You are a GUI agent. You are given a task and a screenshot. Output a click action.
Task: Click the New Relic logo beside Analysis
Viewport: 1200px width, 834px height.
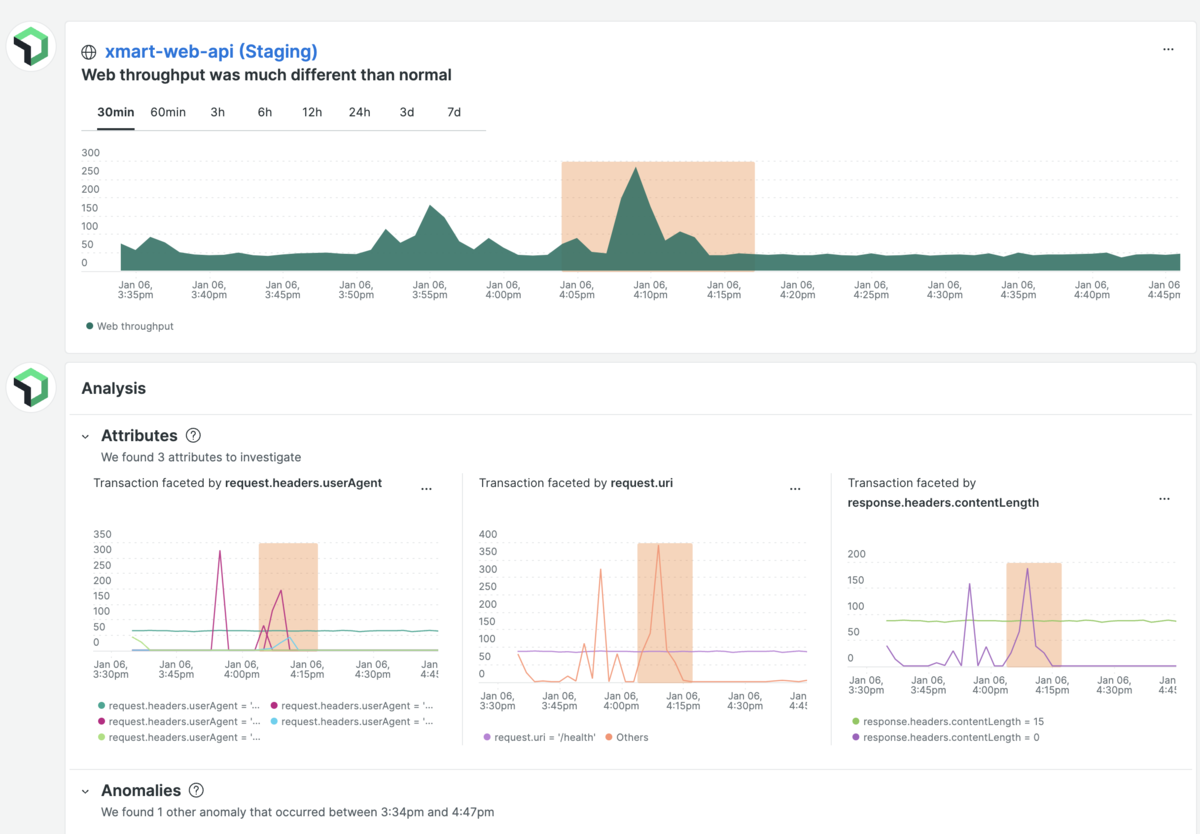pos(31,387)
